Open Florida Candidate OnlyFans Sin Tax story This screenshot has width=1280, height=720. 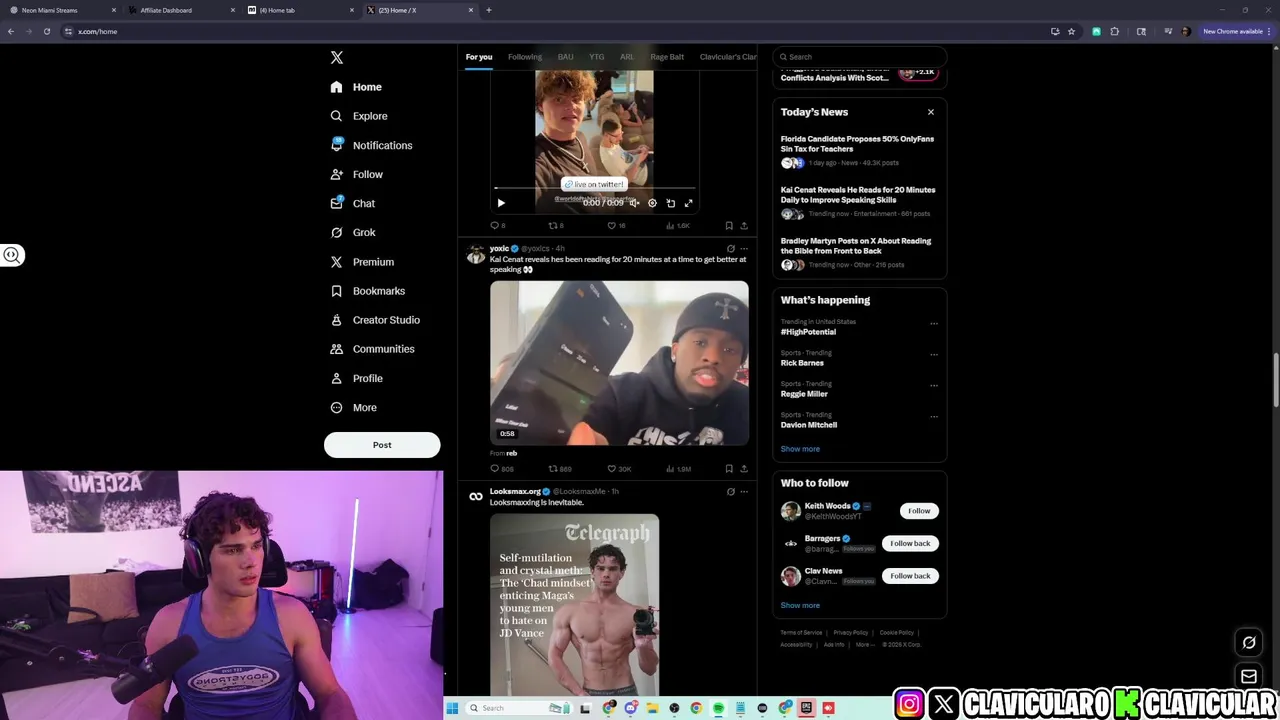pyautogui.click(x=859, y=150)
